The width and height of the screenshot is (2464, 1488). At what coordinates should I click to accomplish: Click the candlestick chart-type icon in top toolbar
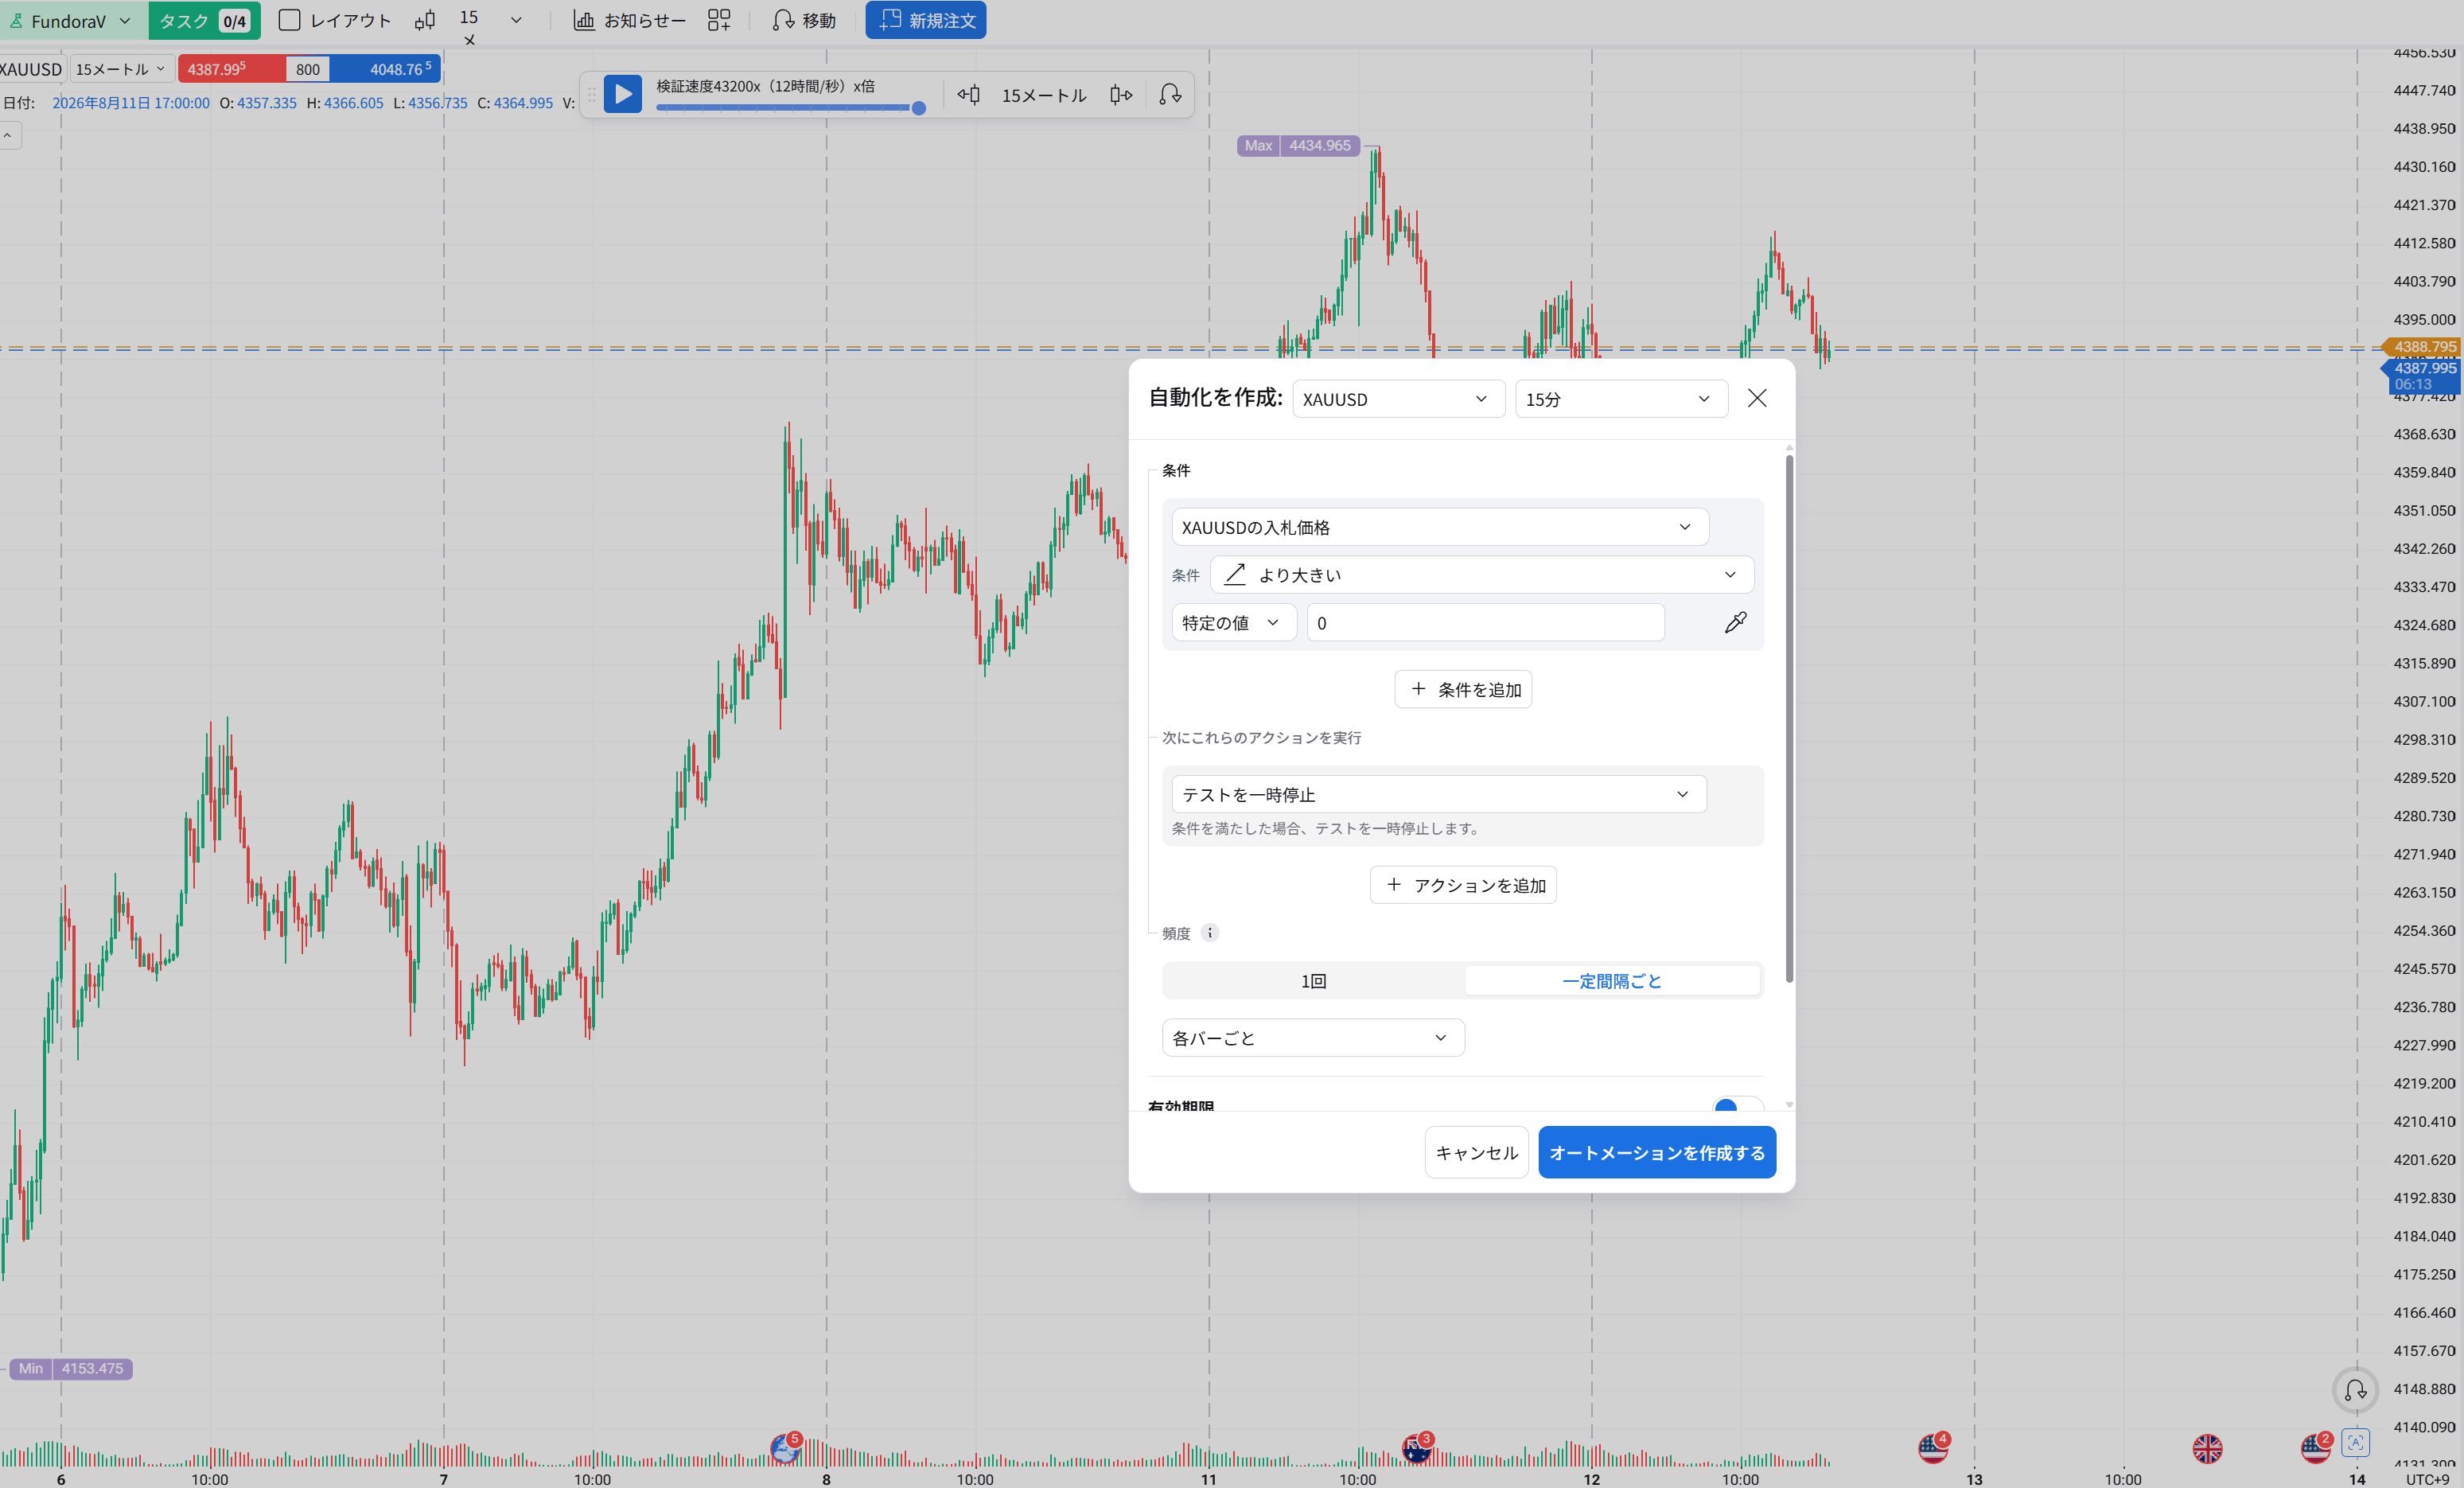coord(425,20)
